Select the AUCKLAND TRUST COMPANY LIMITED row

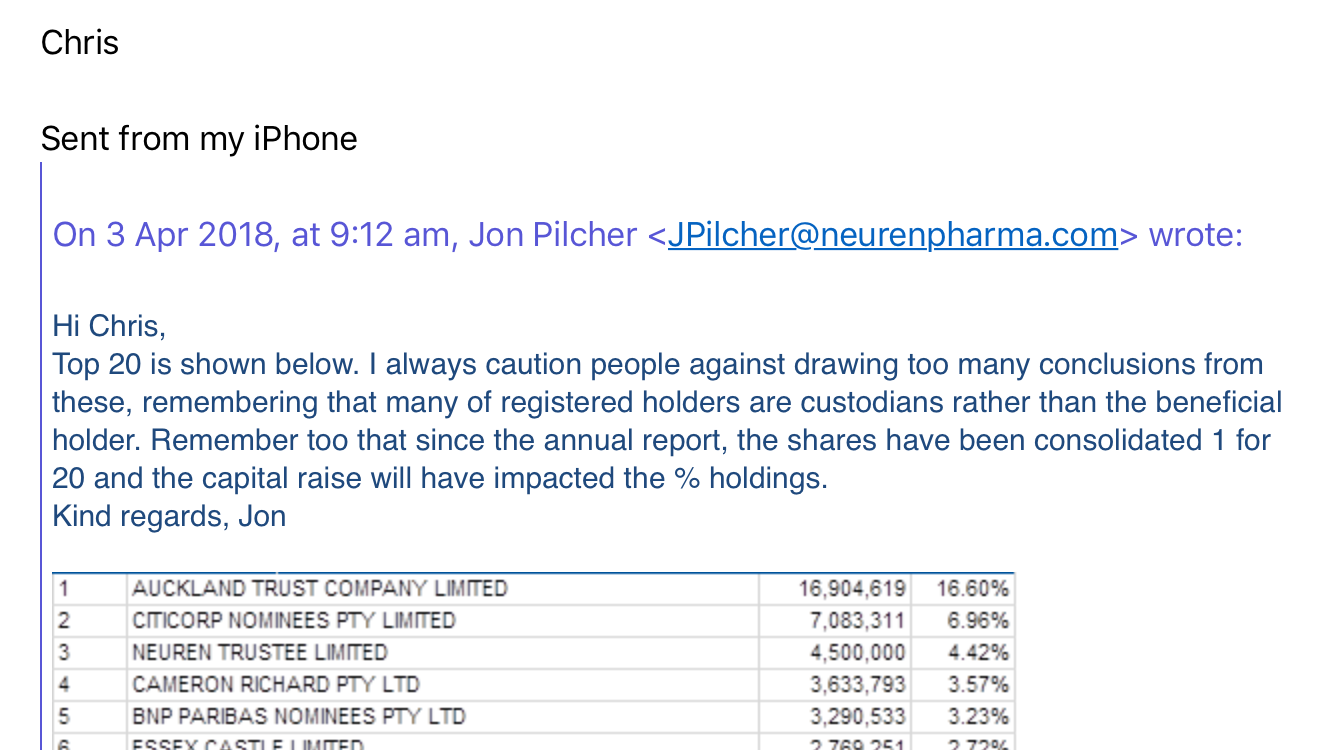533,588
